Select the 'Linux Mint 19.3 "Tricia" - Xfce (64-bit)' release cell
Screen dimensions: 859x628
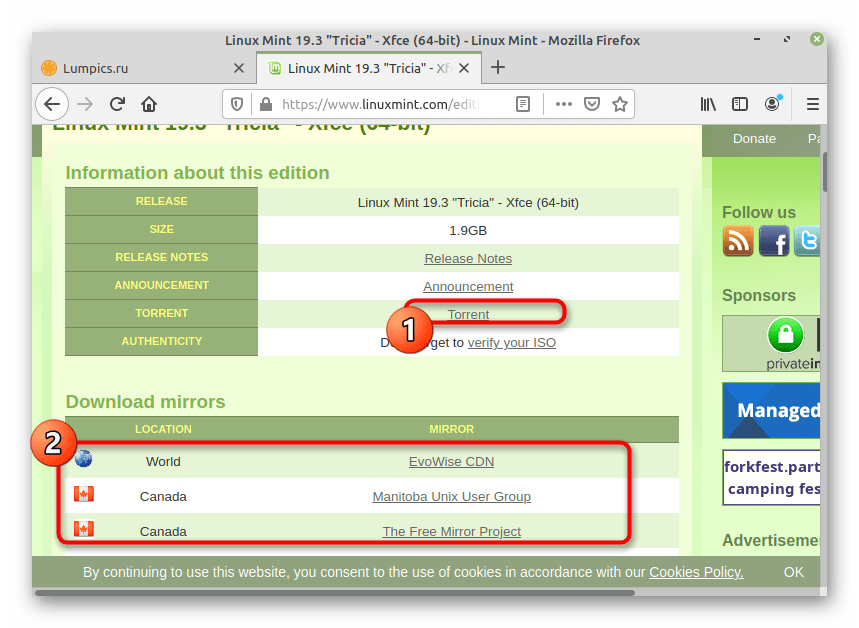pos(468,203)
